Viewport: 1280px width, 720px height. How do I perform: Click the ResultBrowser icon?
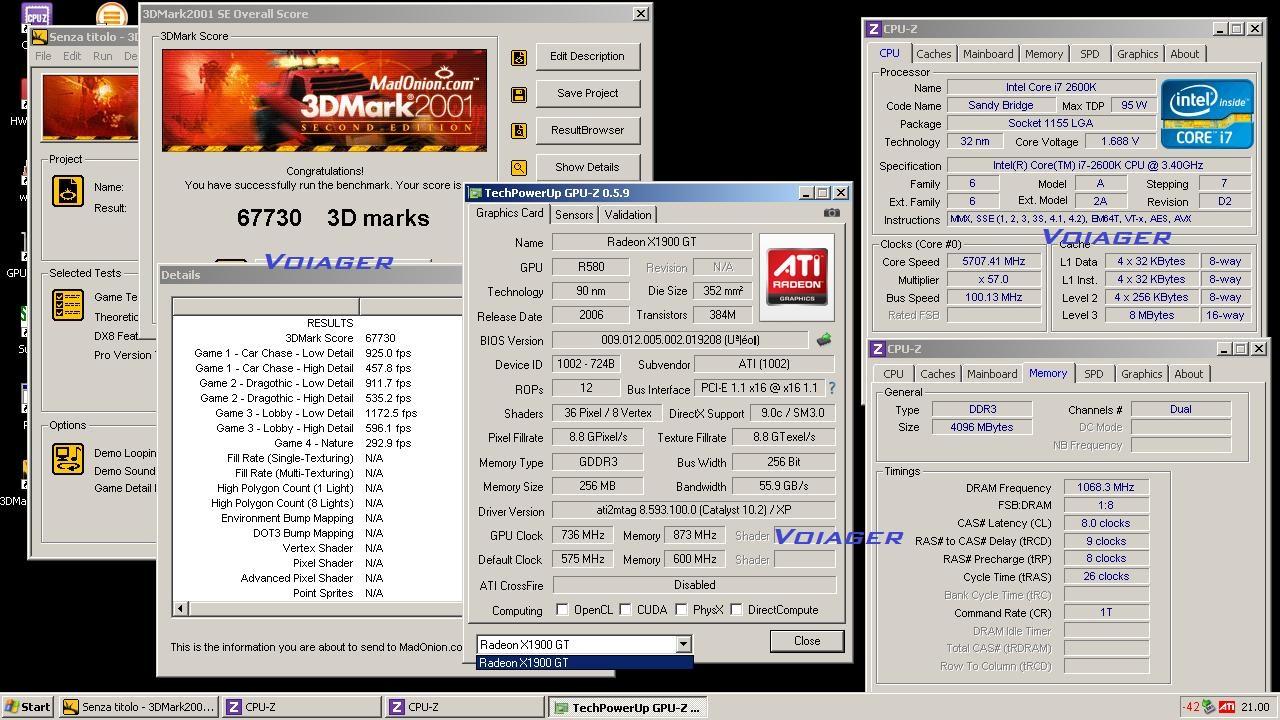(x=519, y=131)
